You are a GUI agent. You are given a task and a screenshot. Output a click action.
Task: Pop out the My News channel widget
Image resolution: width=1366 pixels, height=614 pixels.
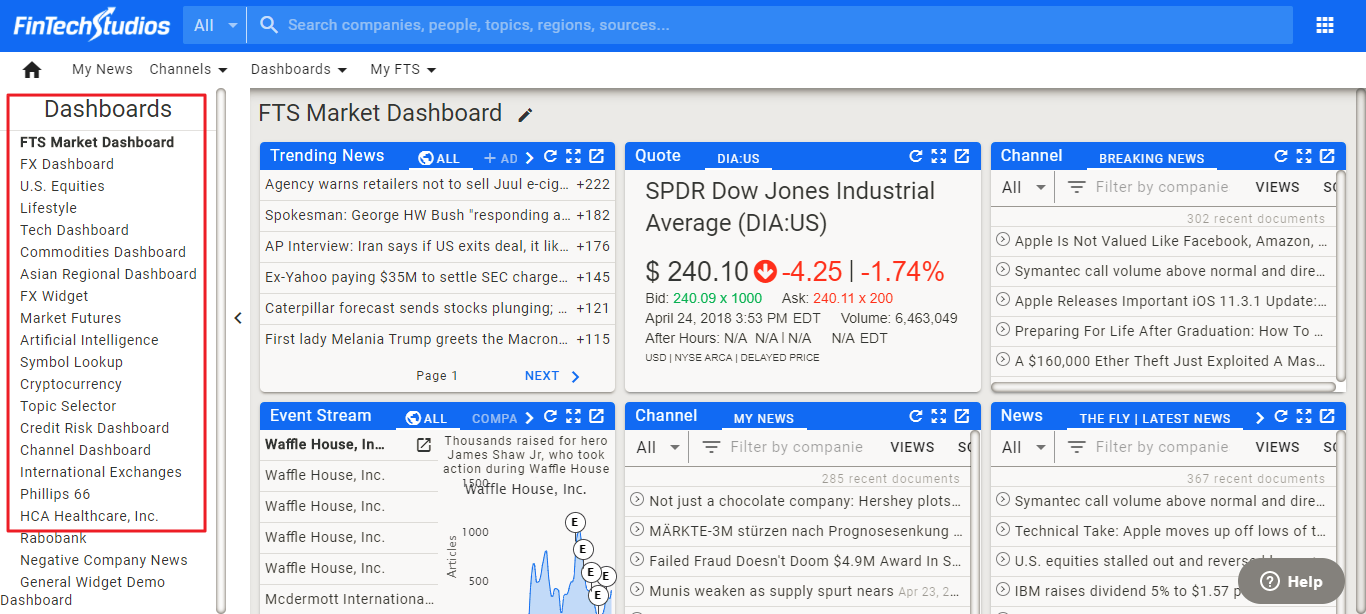click(961, 417)
